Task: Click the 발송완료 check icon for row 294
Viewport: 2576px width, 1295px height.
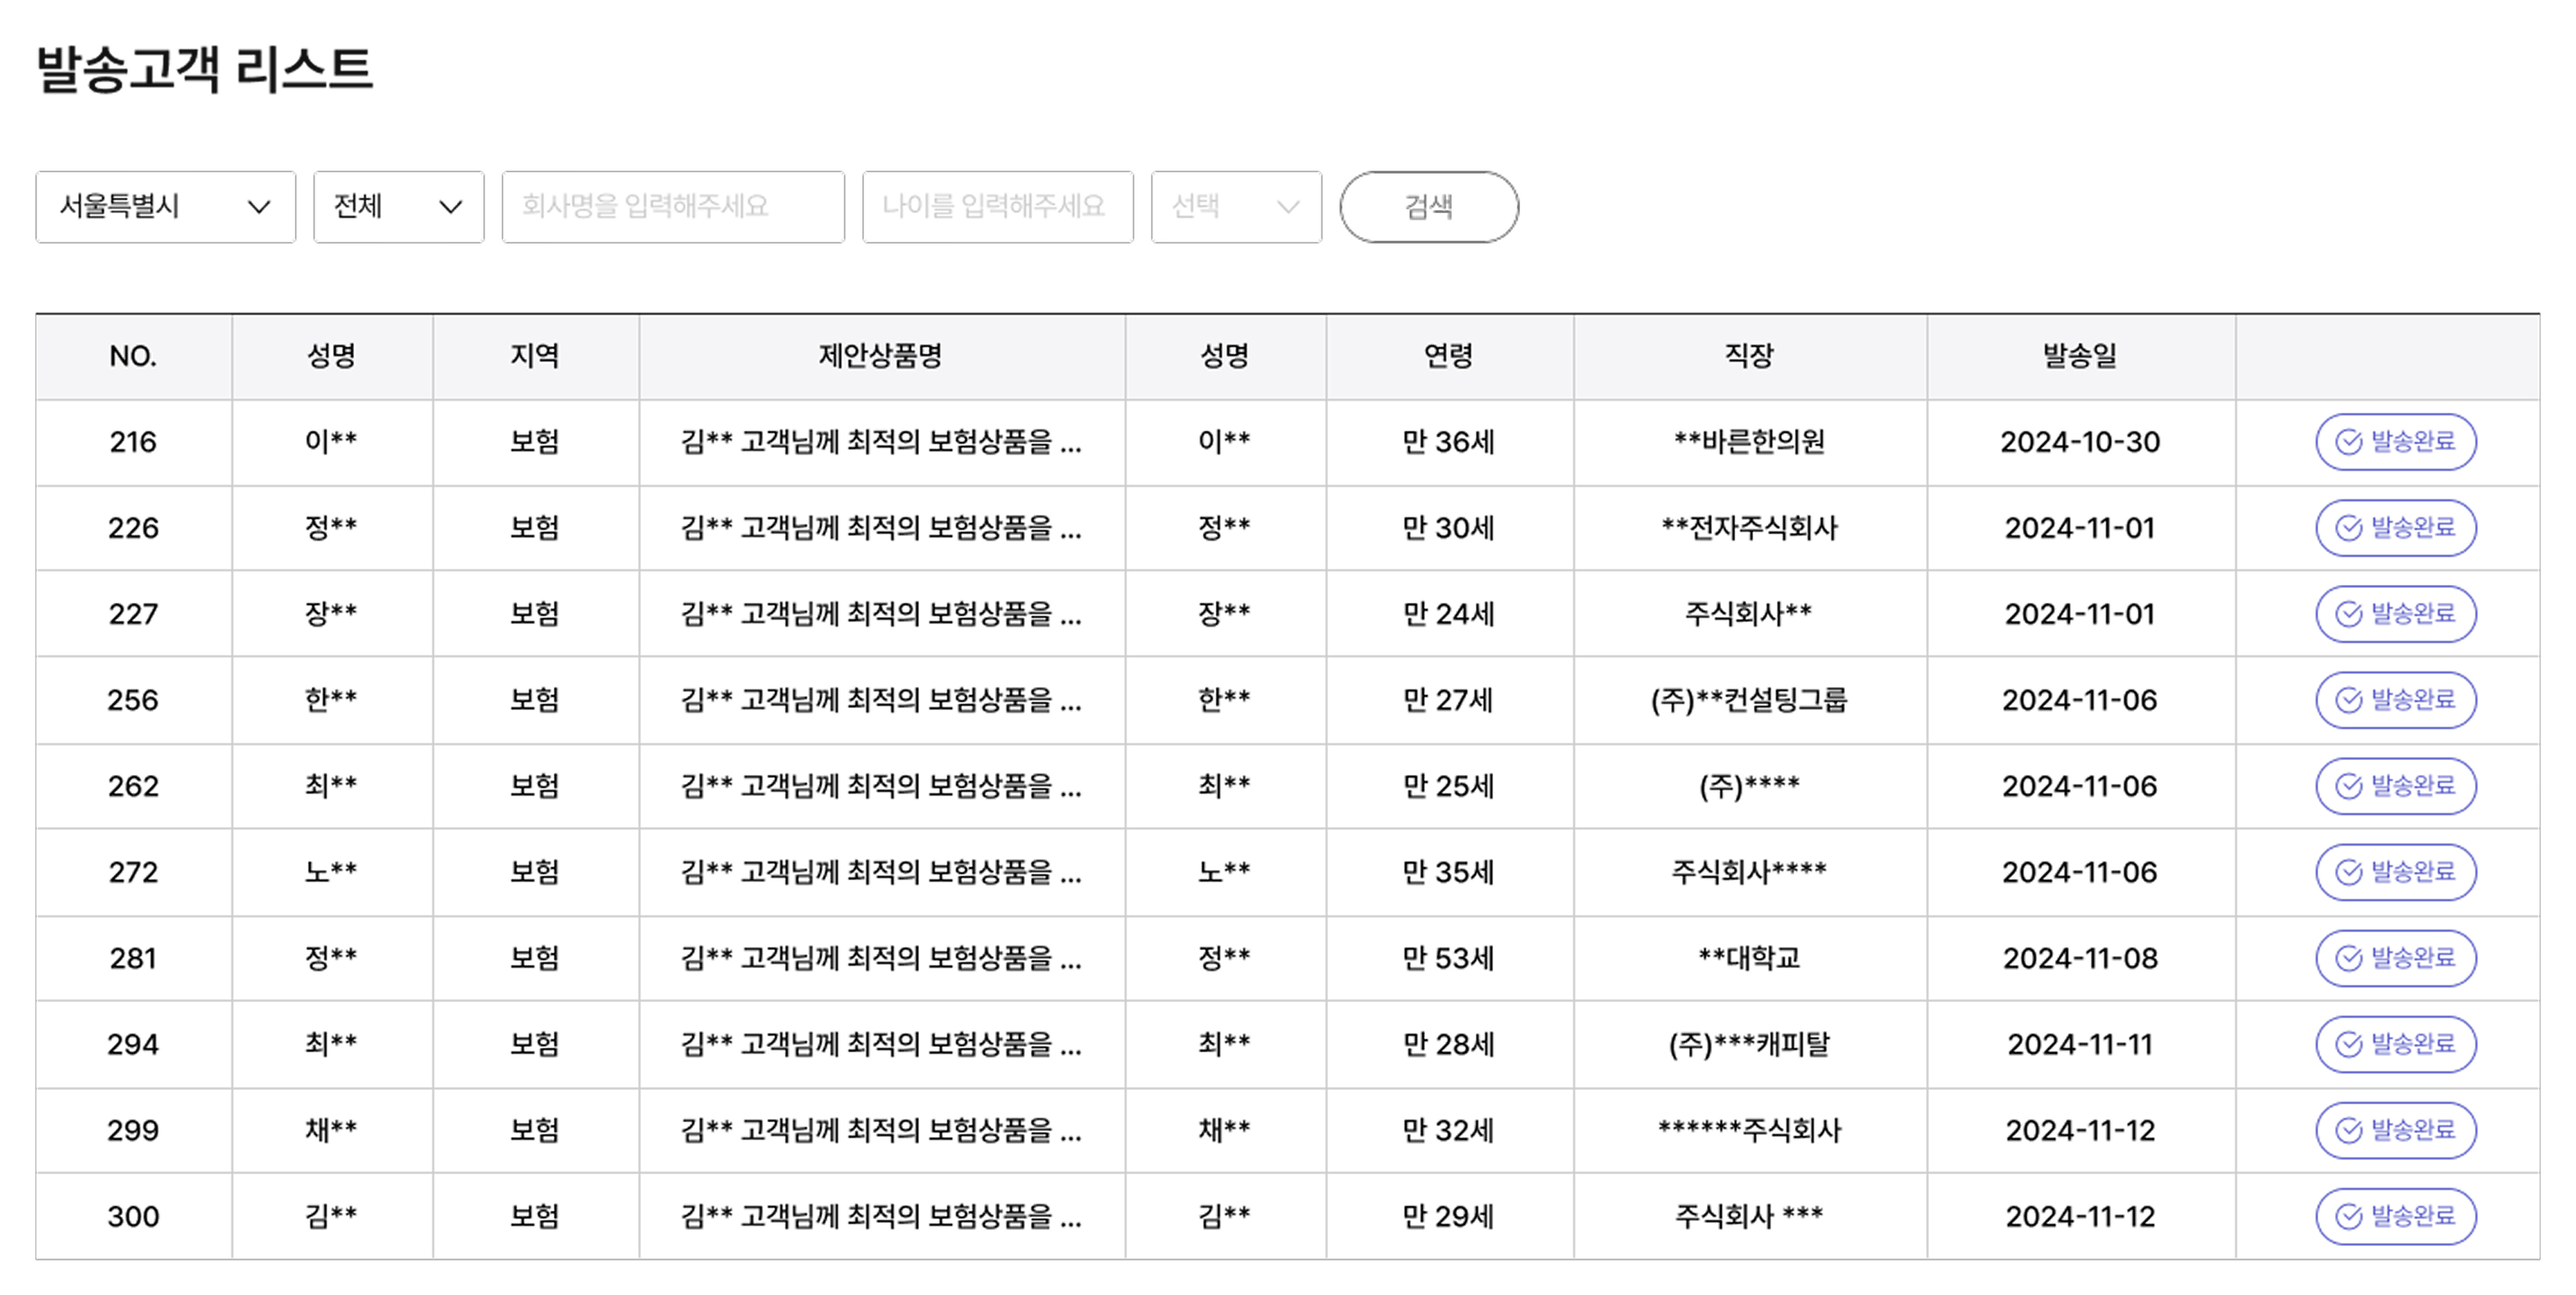Action: pos(2348,1044)
